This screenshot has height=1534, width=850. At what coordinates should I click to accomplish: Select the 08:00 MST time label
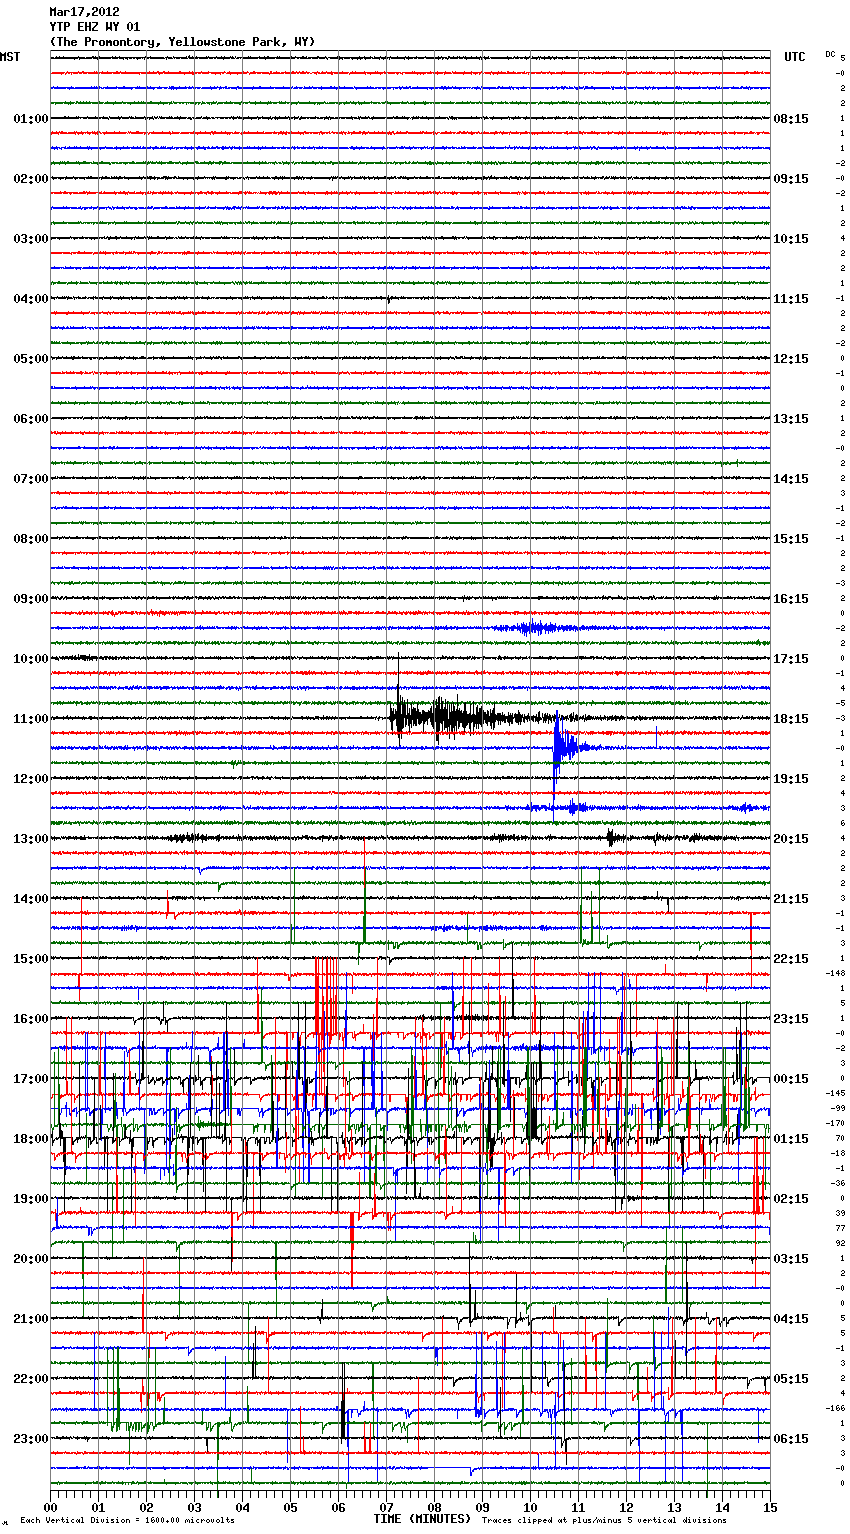click(x=31, y=539)
